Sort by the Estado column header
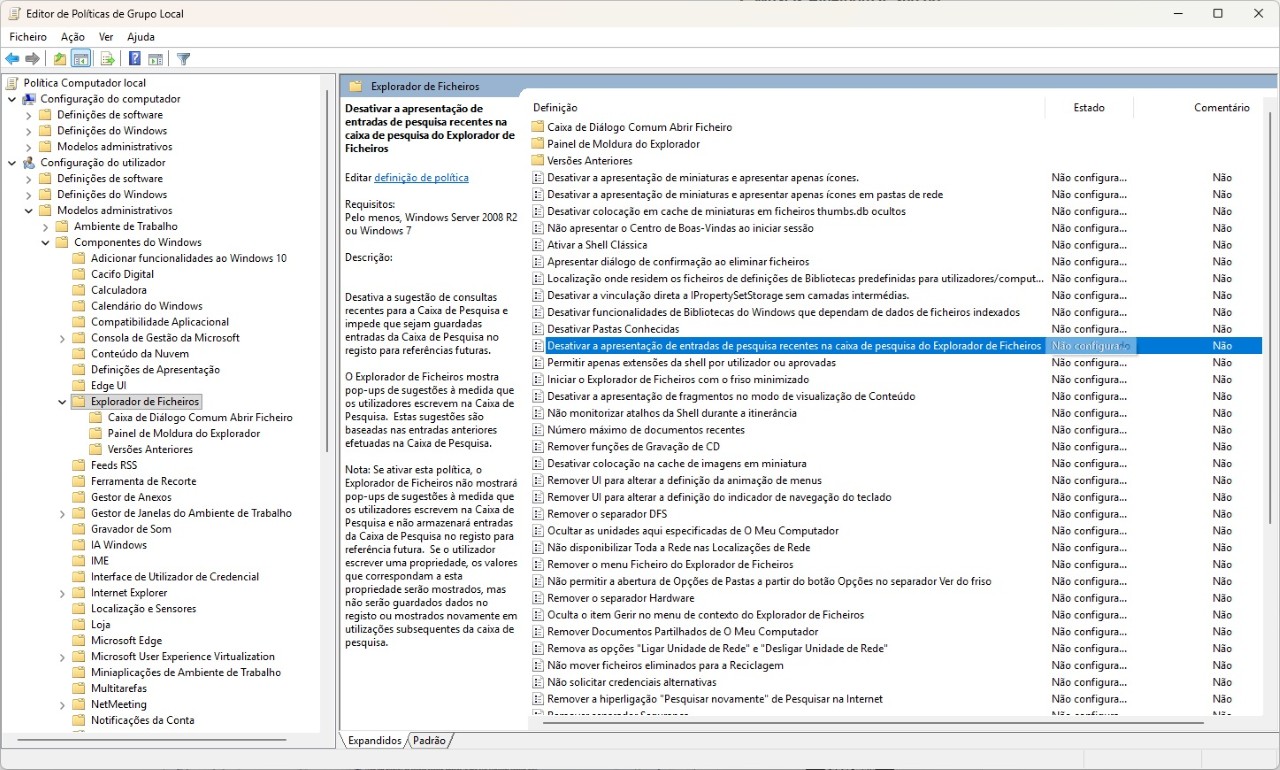 click(1089, 107)
